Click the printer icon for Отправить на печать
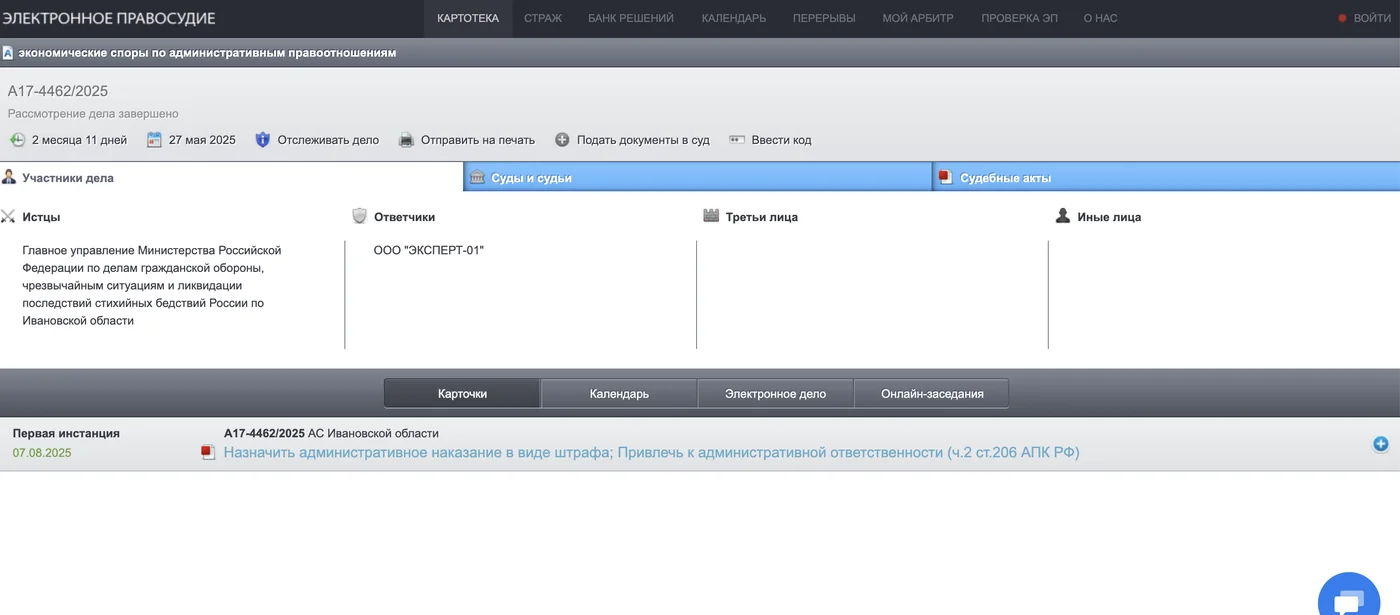This screenshot has width=1400, height=615. [x=406, y=140]
